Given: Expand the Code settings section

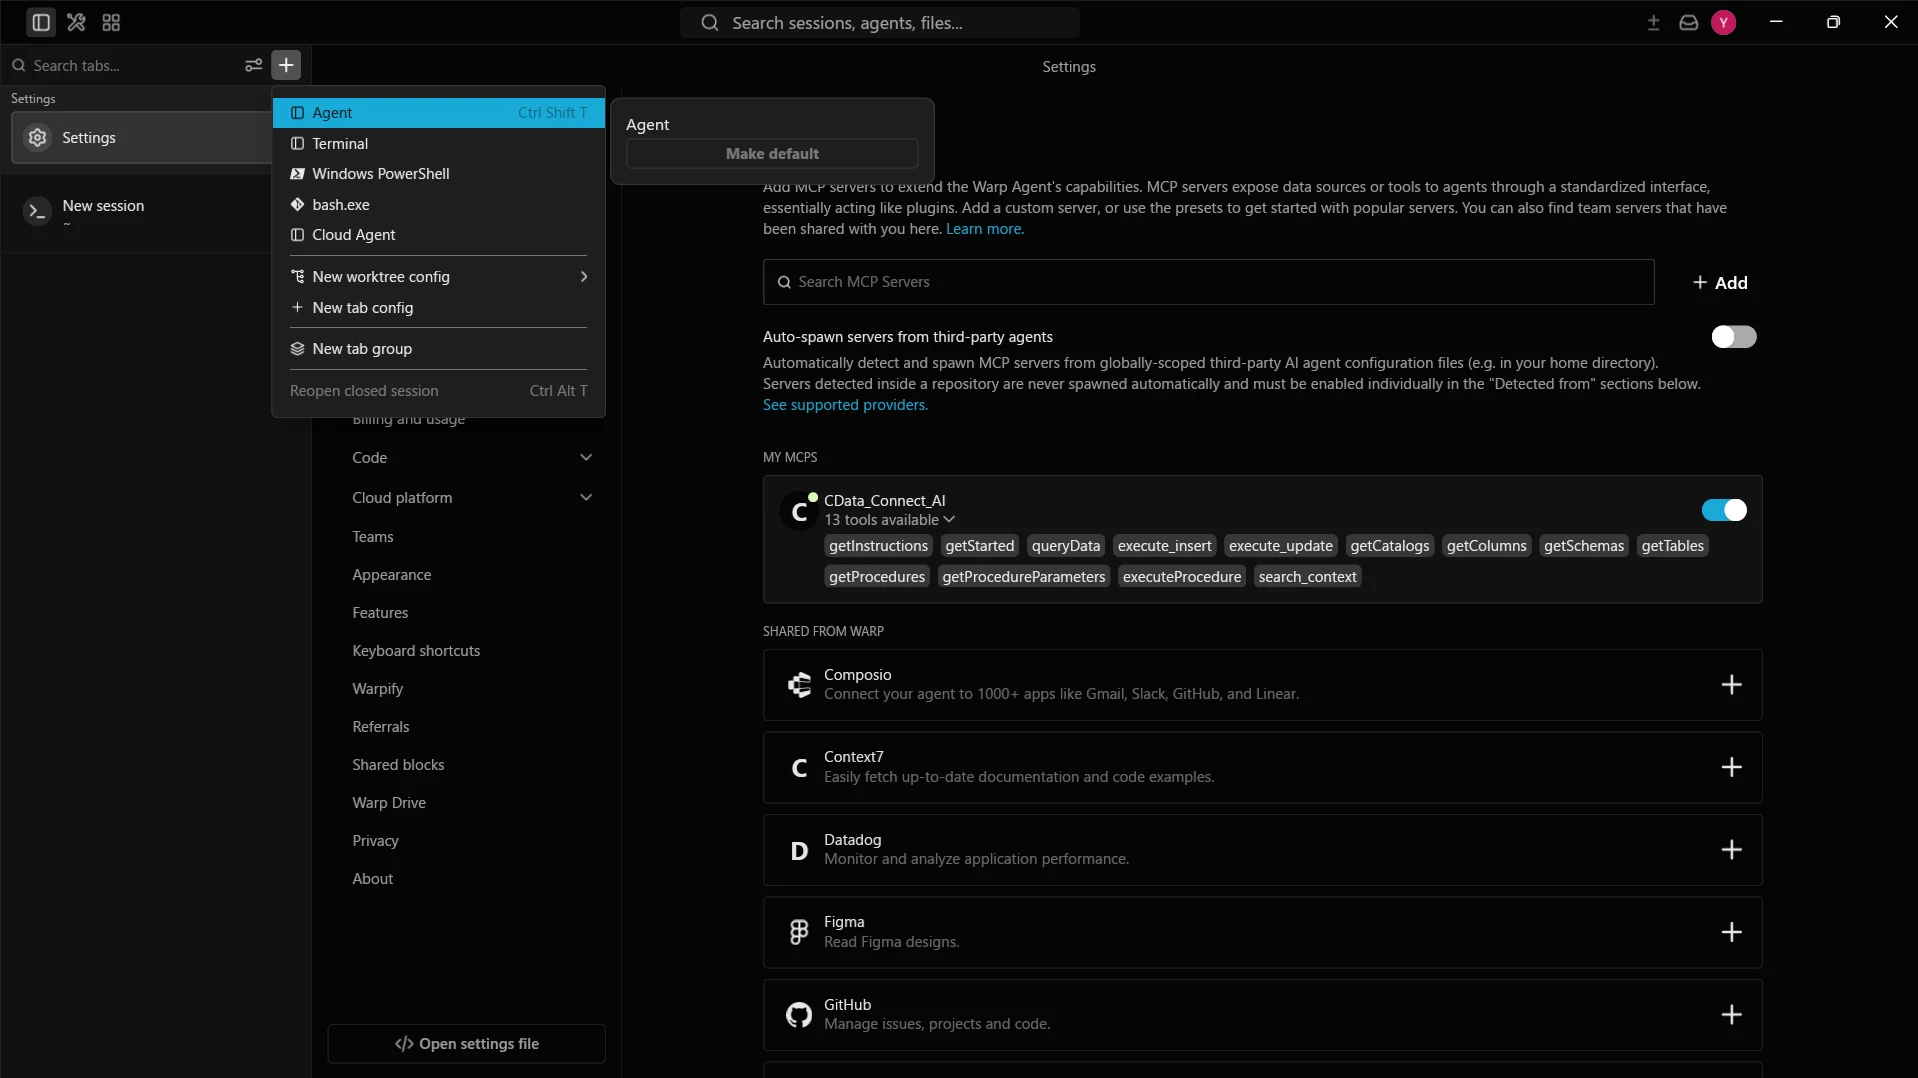Looking at the screenshot, I should 472,458.
